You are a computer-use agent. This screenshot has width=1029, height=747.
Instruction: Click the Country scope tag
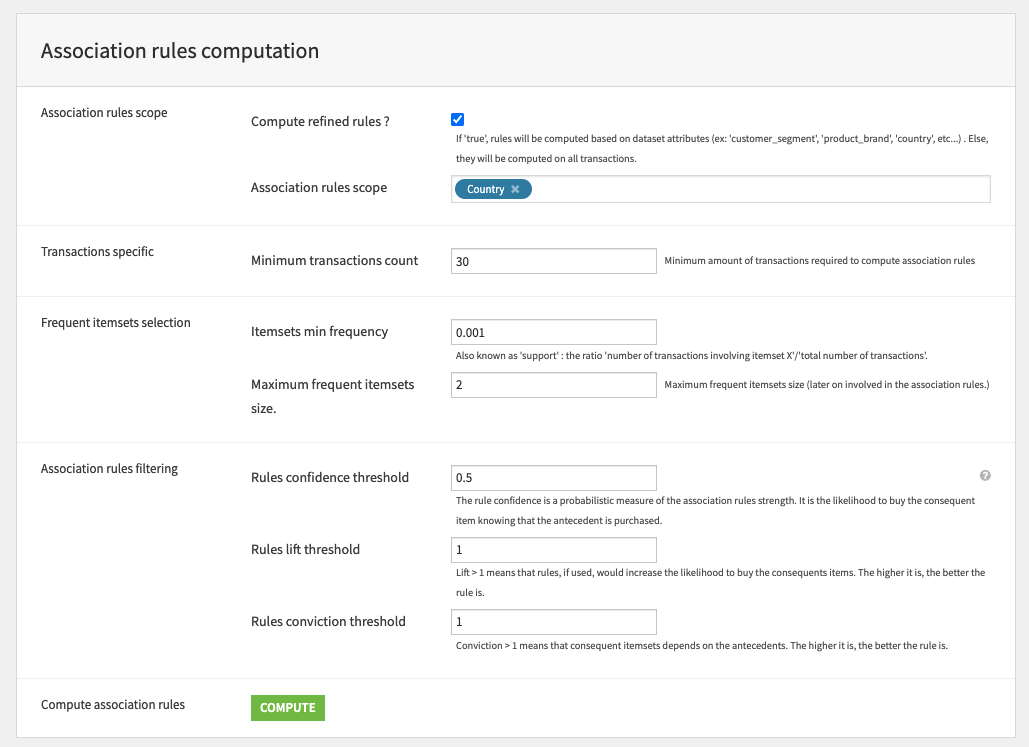[488, 188]
